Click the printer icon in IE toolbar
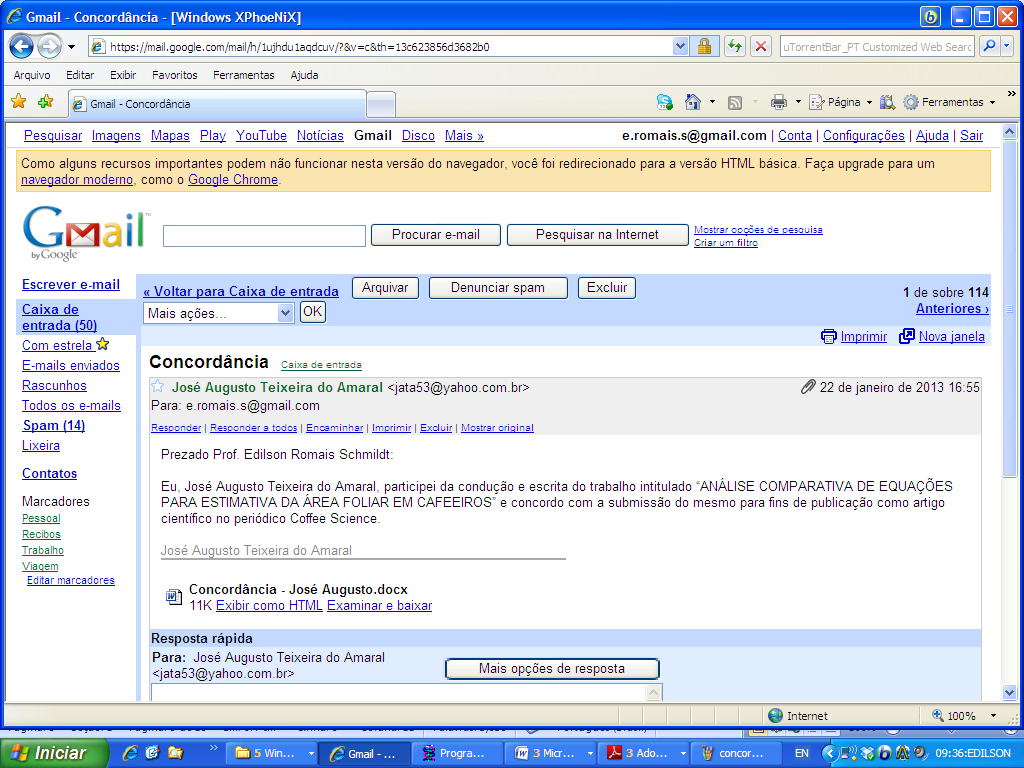Viewport: 1024px width, 768px height. [x=779, y=102]
